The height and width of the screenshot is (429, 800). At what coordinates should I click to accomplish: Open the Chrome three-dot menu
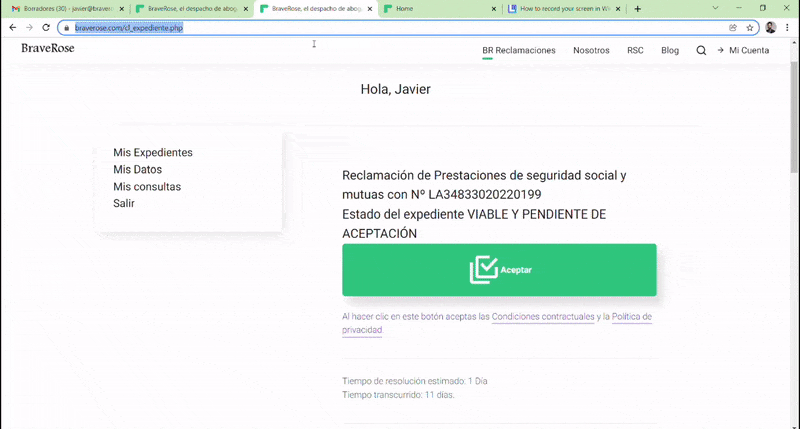788,28
